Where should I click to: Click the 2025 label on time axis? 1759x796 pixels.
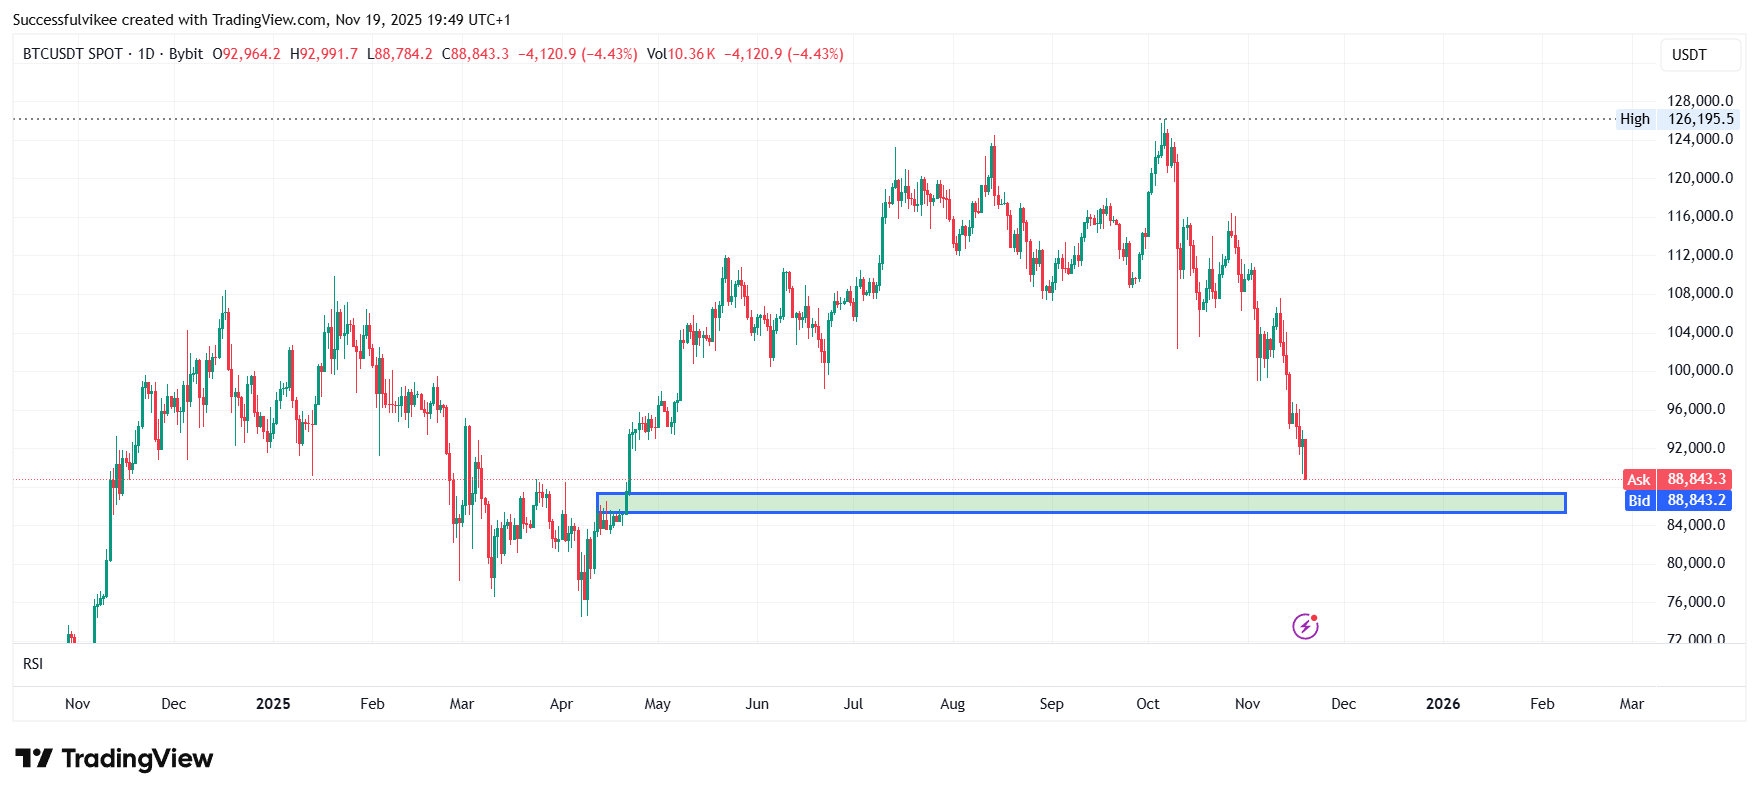273,704
